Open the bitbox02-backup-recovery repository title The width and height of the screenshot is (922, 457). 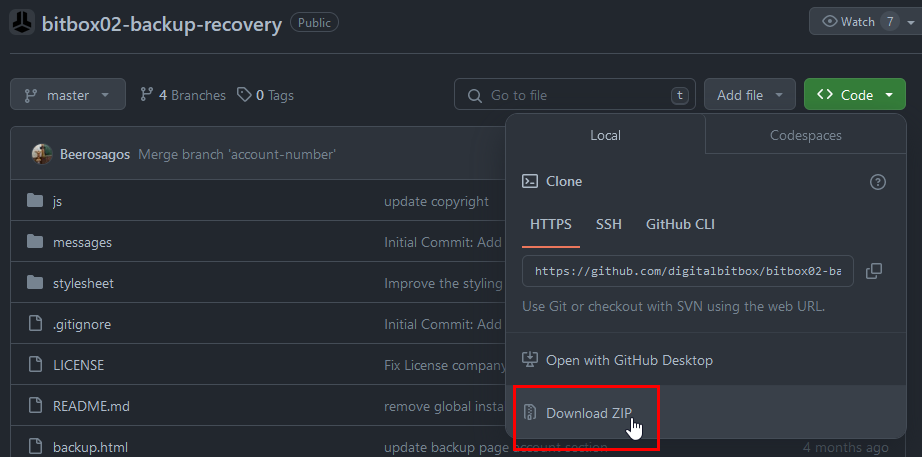click(162, 24)
